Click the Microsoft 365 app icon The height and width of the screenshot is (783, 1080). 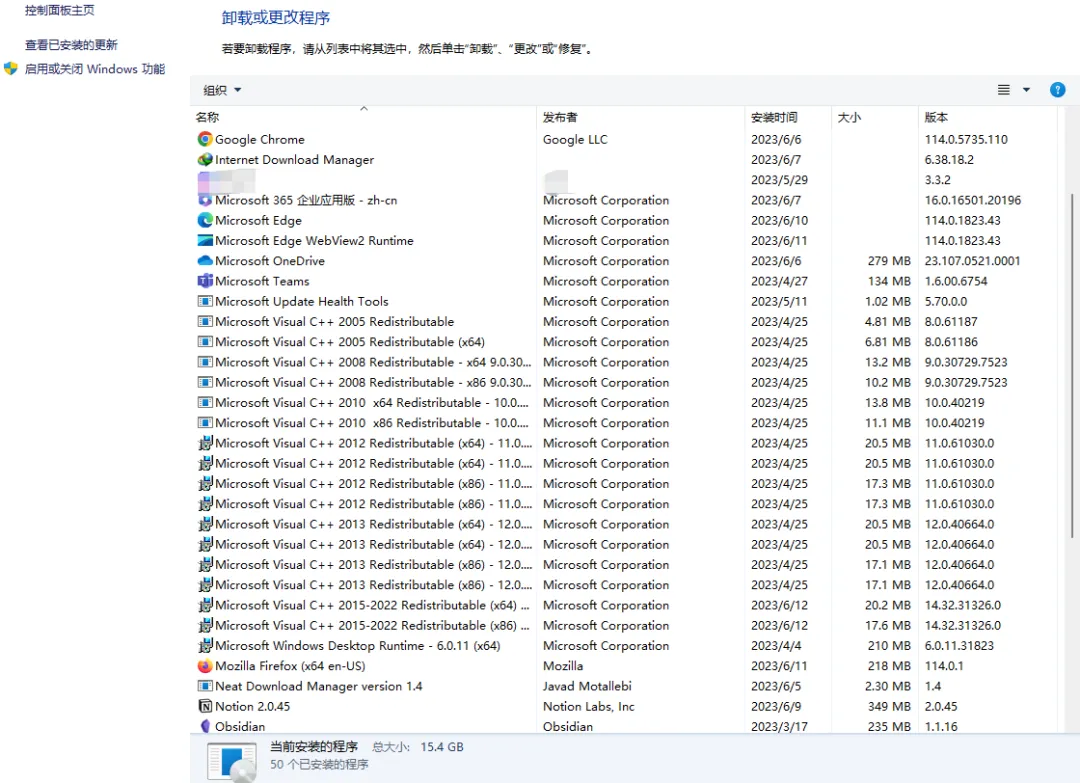coord(205,200)
